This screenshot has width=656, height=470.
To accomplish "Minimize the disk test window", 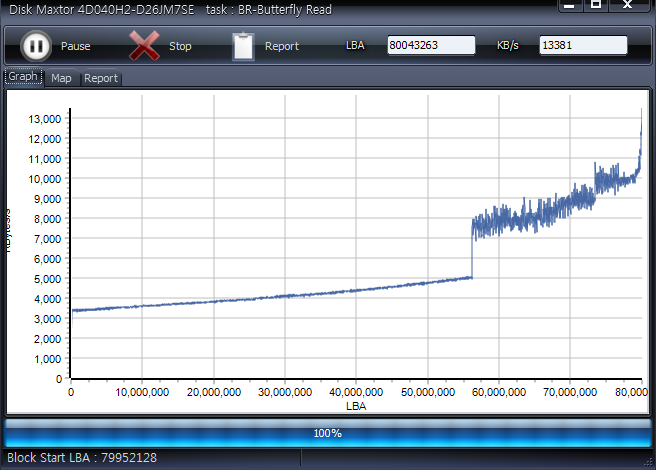I will pyautogui.click(x=568, y=6).
